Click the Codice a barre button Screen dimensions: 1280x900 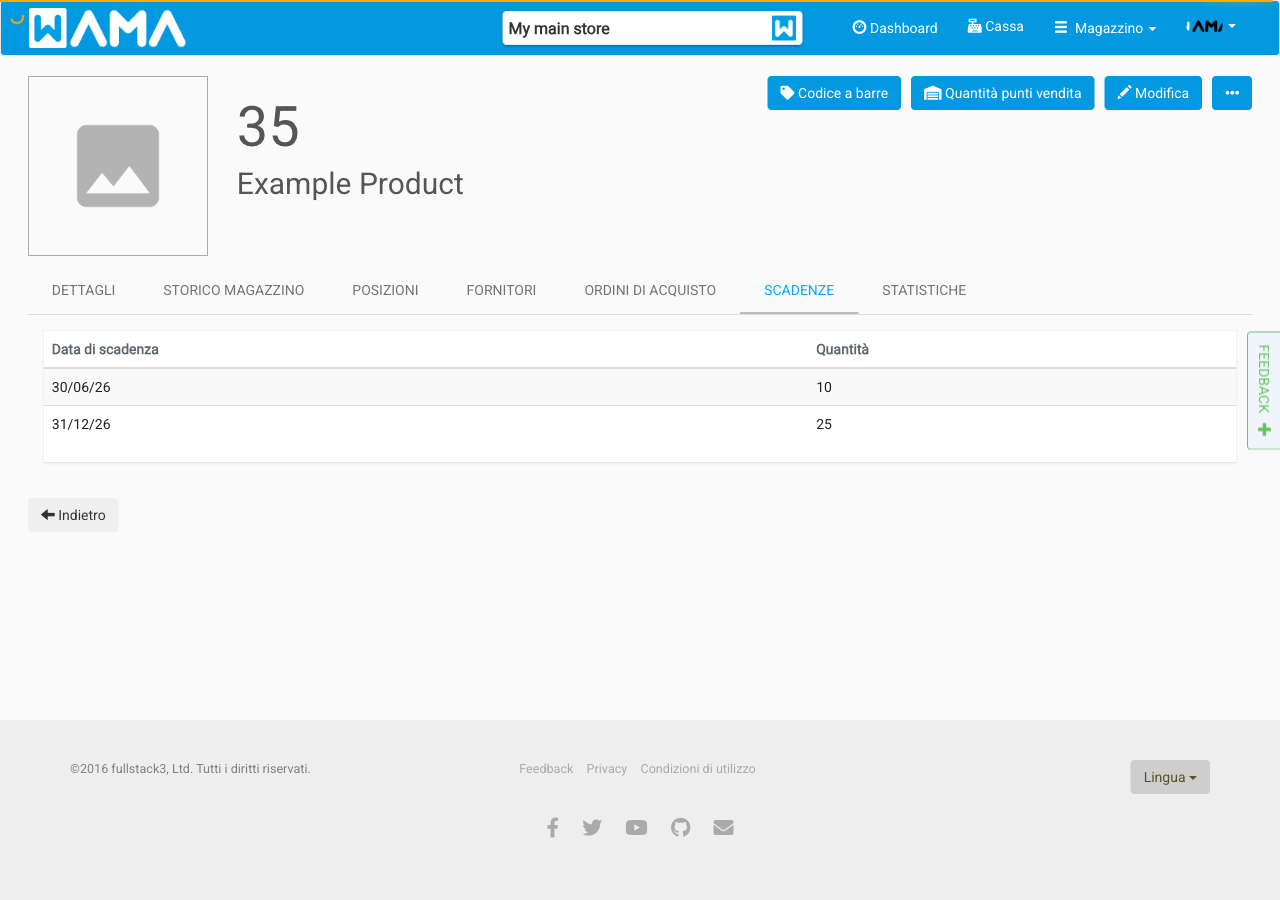coord(834,93)
